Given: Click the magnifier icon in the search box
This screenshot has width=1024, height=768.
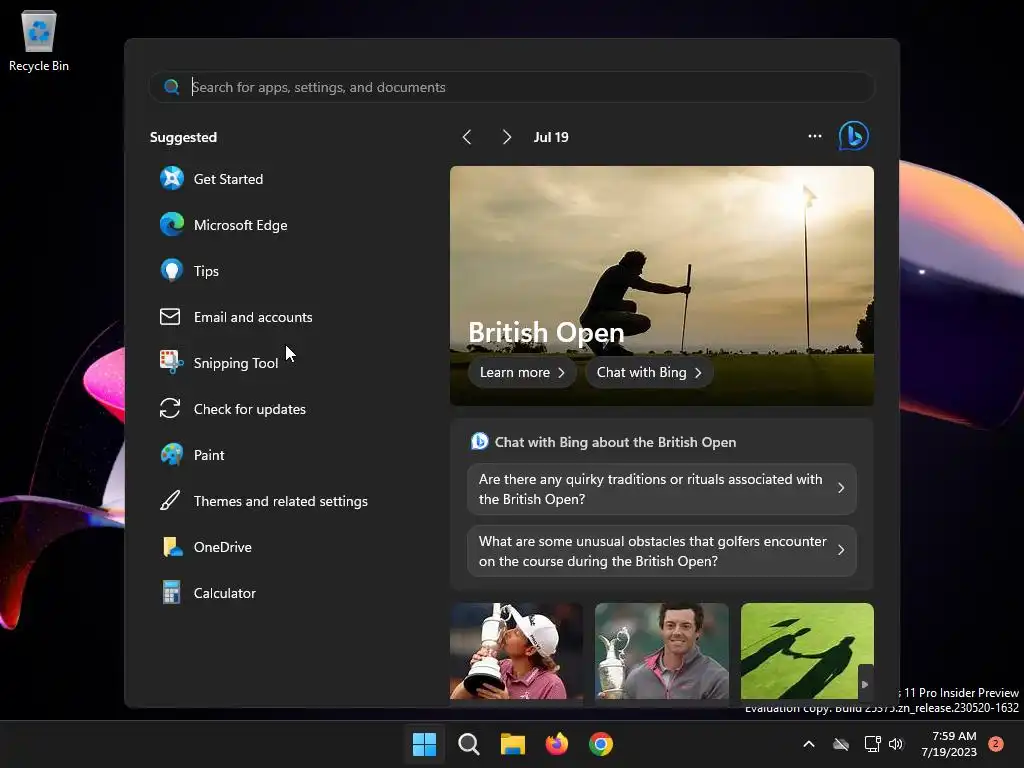Looking at the screenshot, I should (x=171, y=87).
